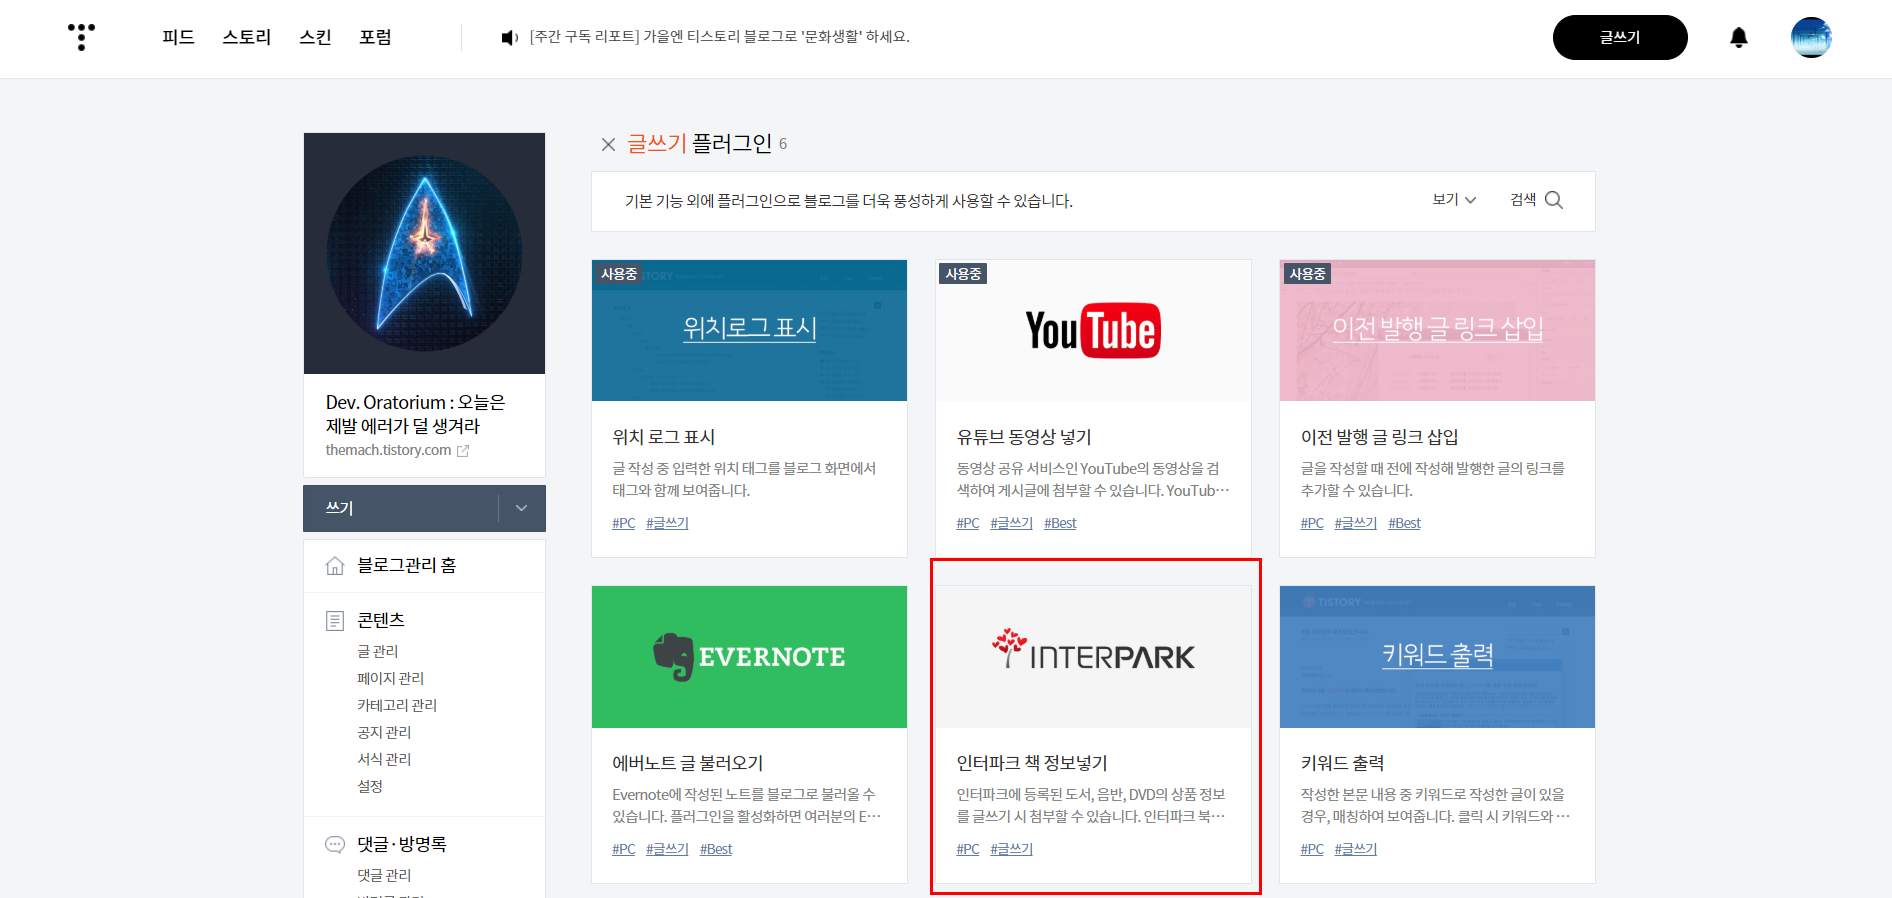Click the search magnifier icon
This screenshot has width=1892, height=898.
(1554, 200)
